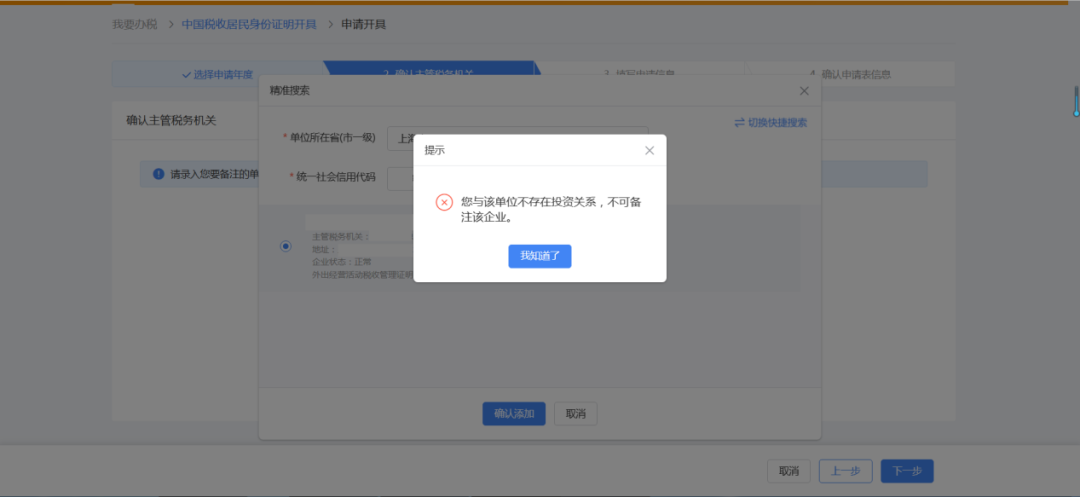The image size is (1080, 497).
Task: Proceed with the 下一步 button
Action: (907, 471)
